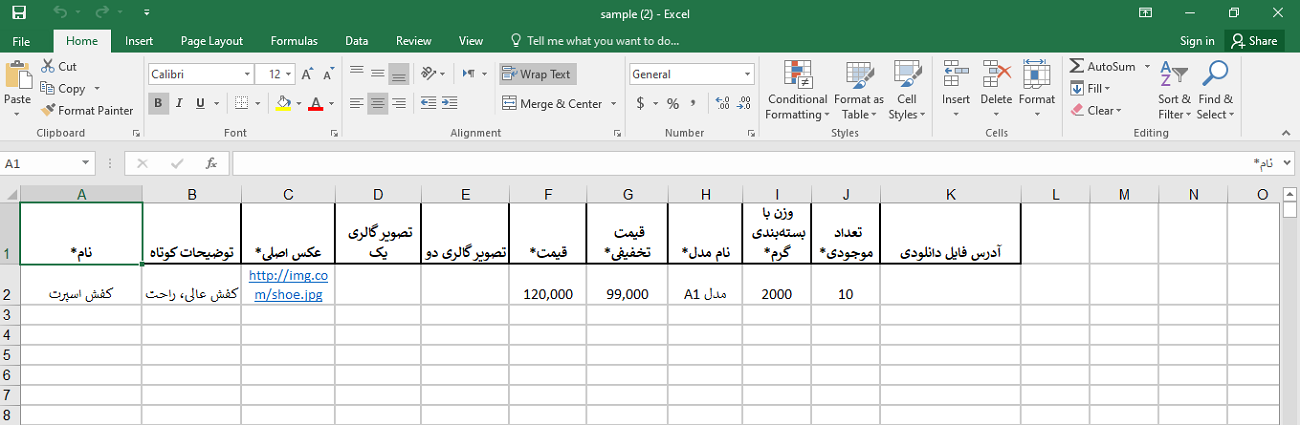The image size is (1300, 425).
Task: Click the Copy button
Action: click(64, 88)
